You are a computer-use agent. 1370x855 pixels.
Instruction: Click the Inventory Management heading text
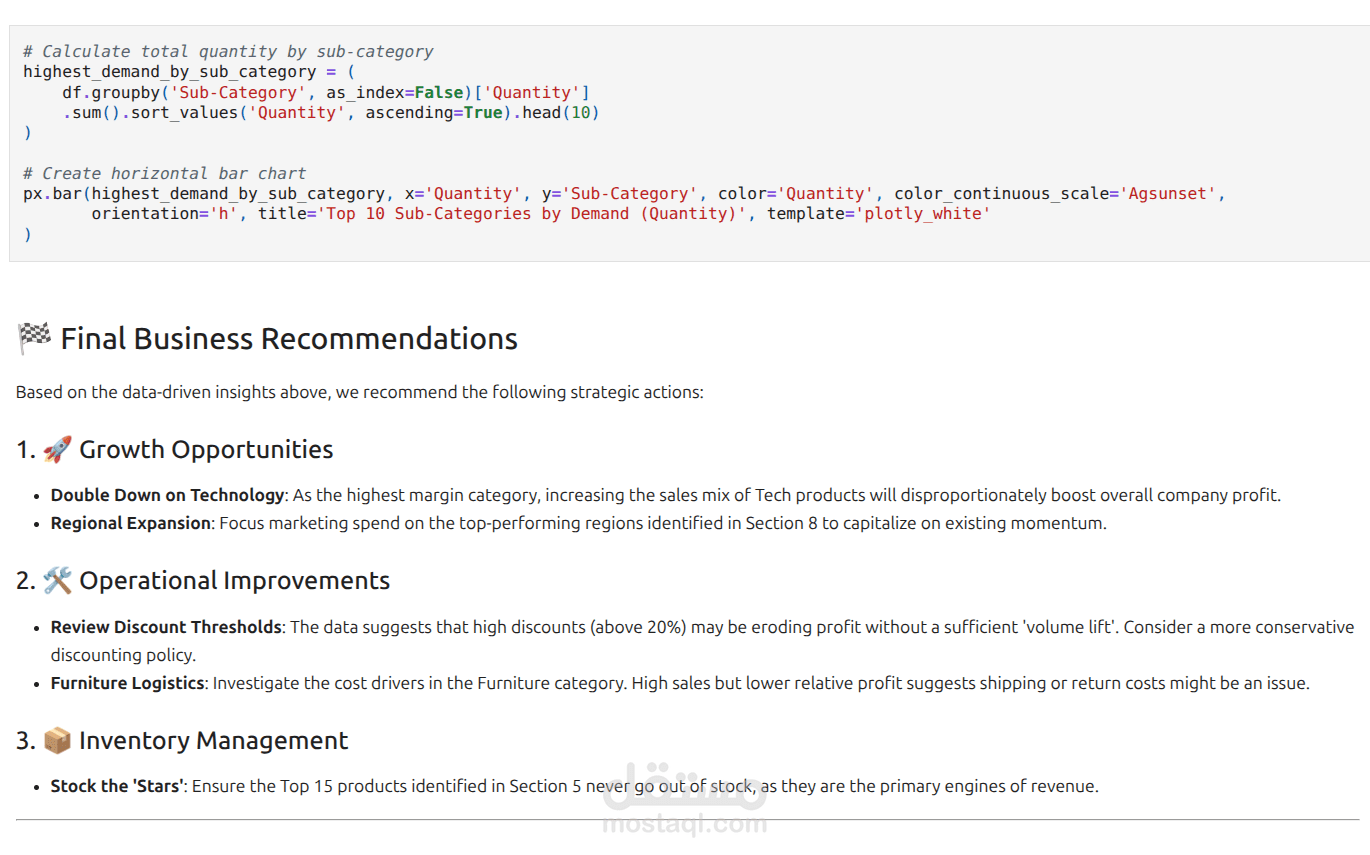213,741
